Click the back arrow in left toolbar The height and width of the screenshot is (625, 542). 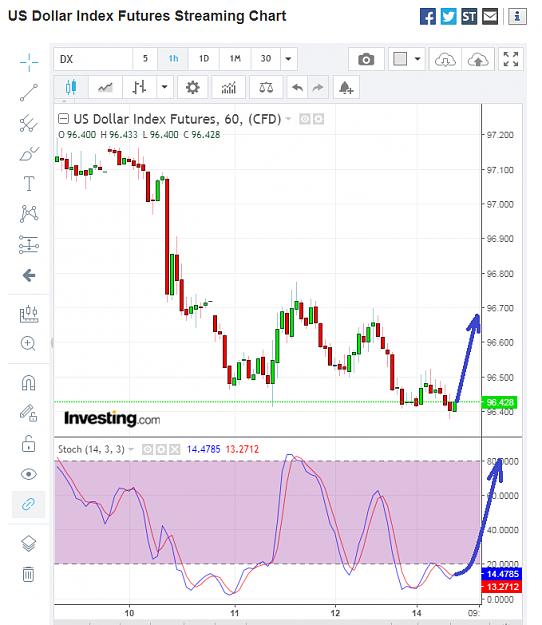pyautogui.click(x=29, y=275)
